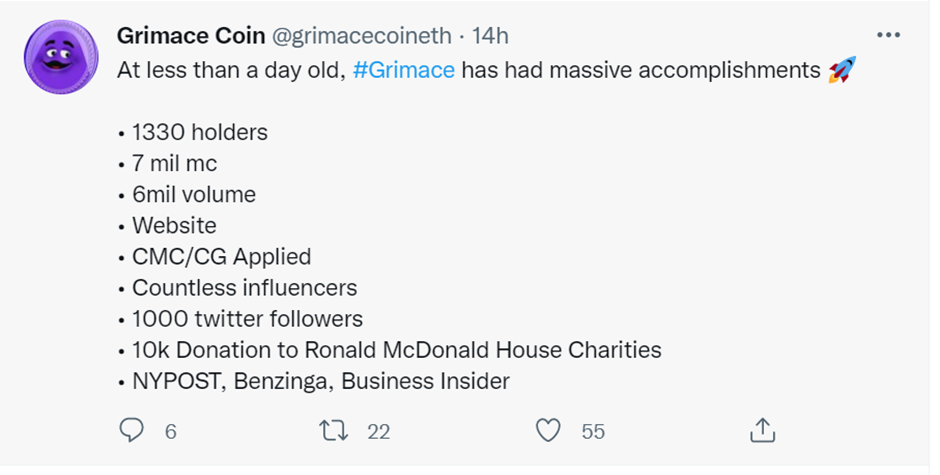Screen dimensions: 940x475
Task: Click the '1330 holders' bullet line
Action: coord(193,132)
